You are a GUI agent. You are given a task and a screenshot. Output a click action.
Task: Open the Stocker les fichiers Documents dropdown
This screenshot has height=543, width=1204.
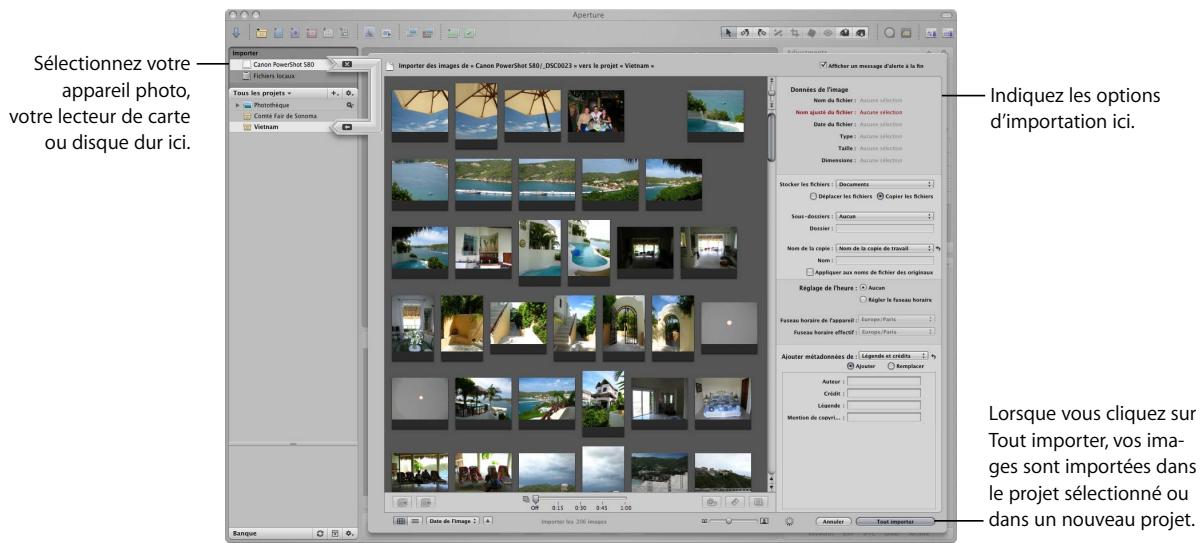884,184
